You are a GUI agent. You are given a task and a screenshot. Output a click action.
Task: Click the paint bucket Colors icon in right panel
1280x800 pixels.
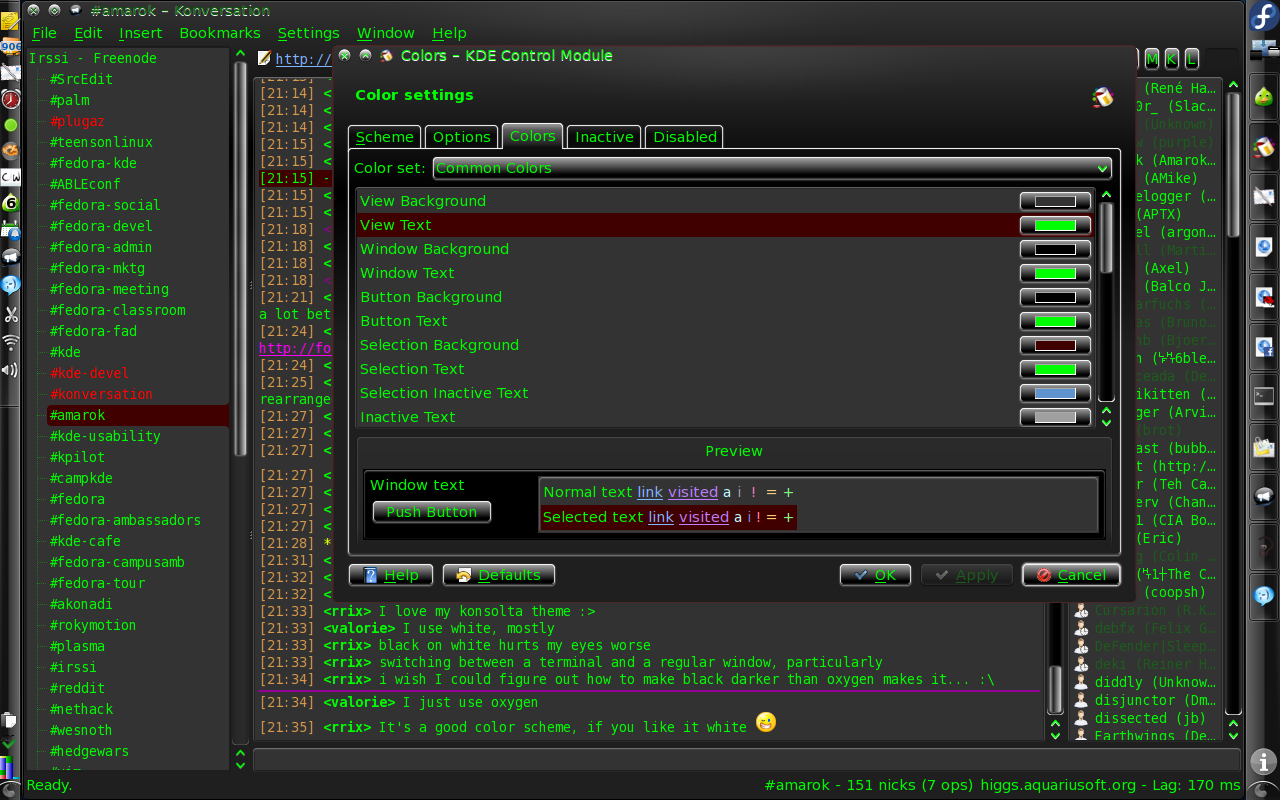coord(1263,147)
